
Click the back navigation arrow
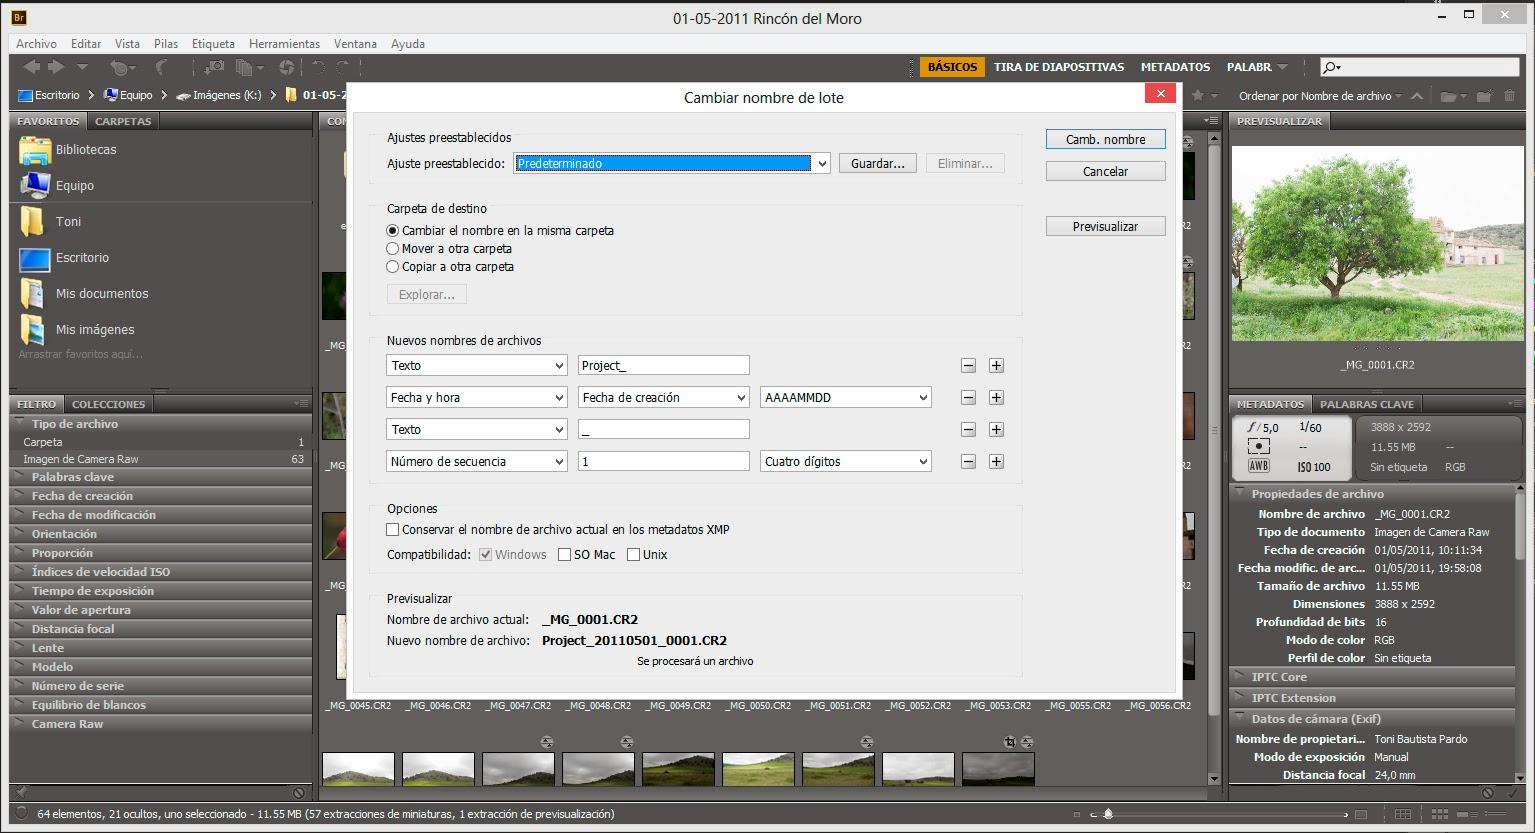(31, 67)
